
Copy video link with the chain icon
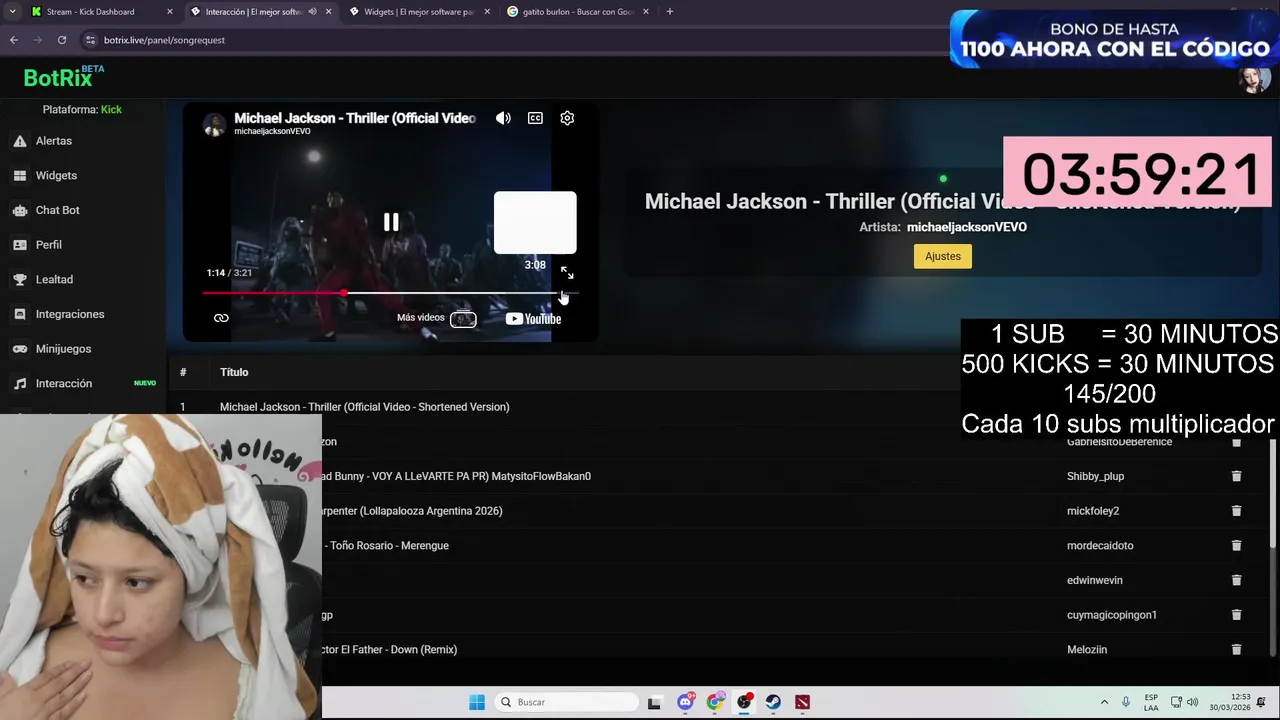tap(221, 318)
